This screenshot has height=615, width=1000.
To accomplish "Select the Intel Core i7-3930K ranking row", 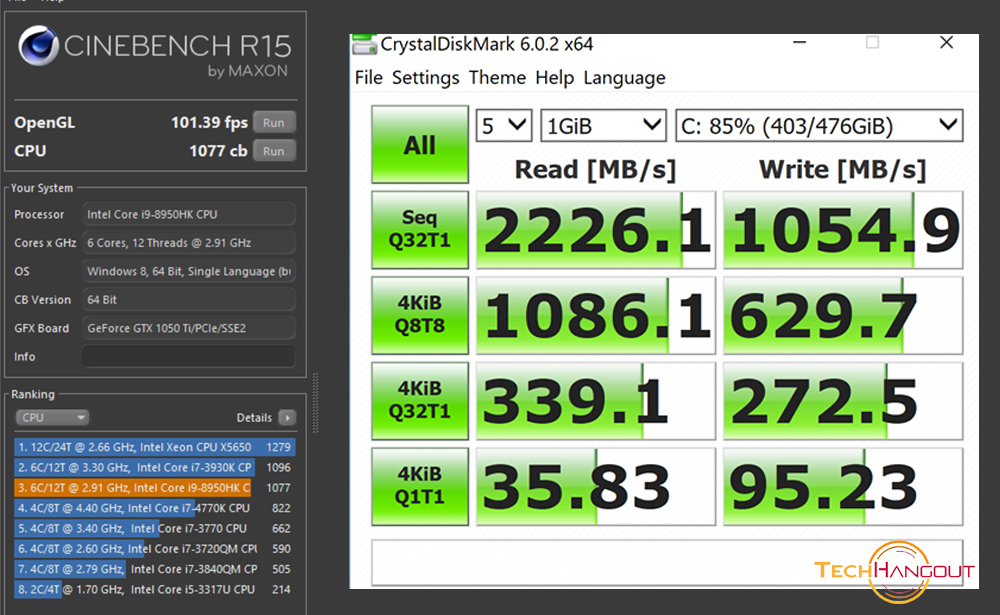I will (154, 468).
